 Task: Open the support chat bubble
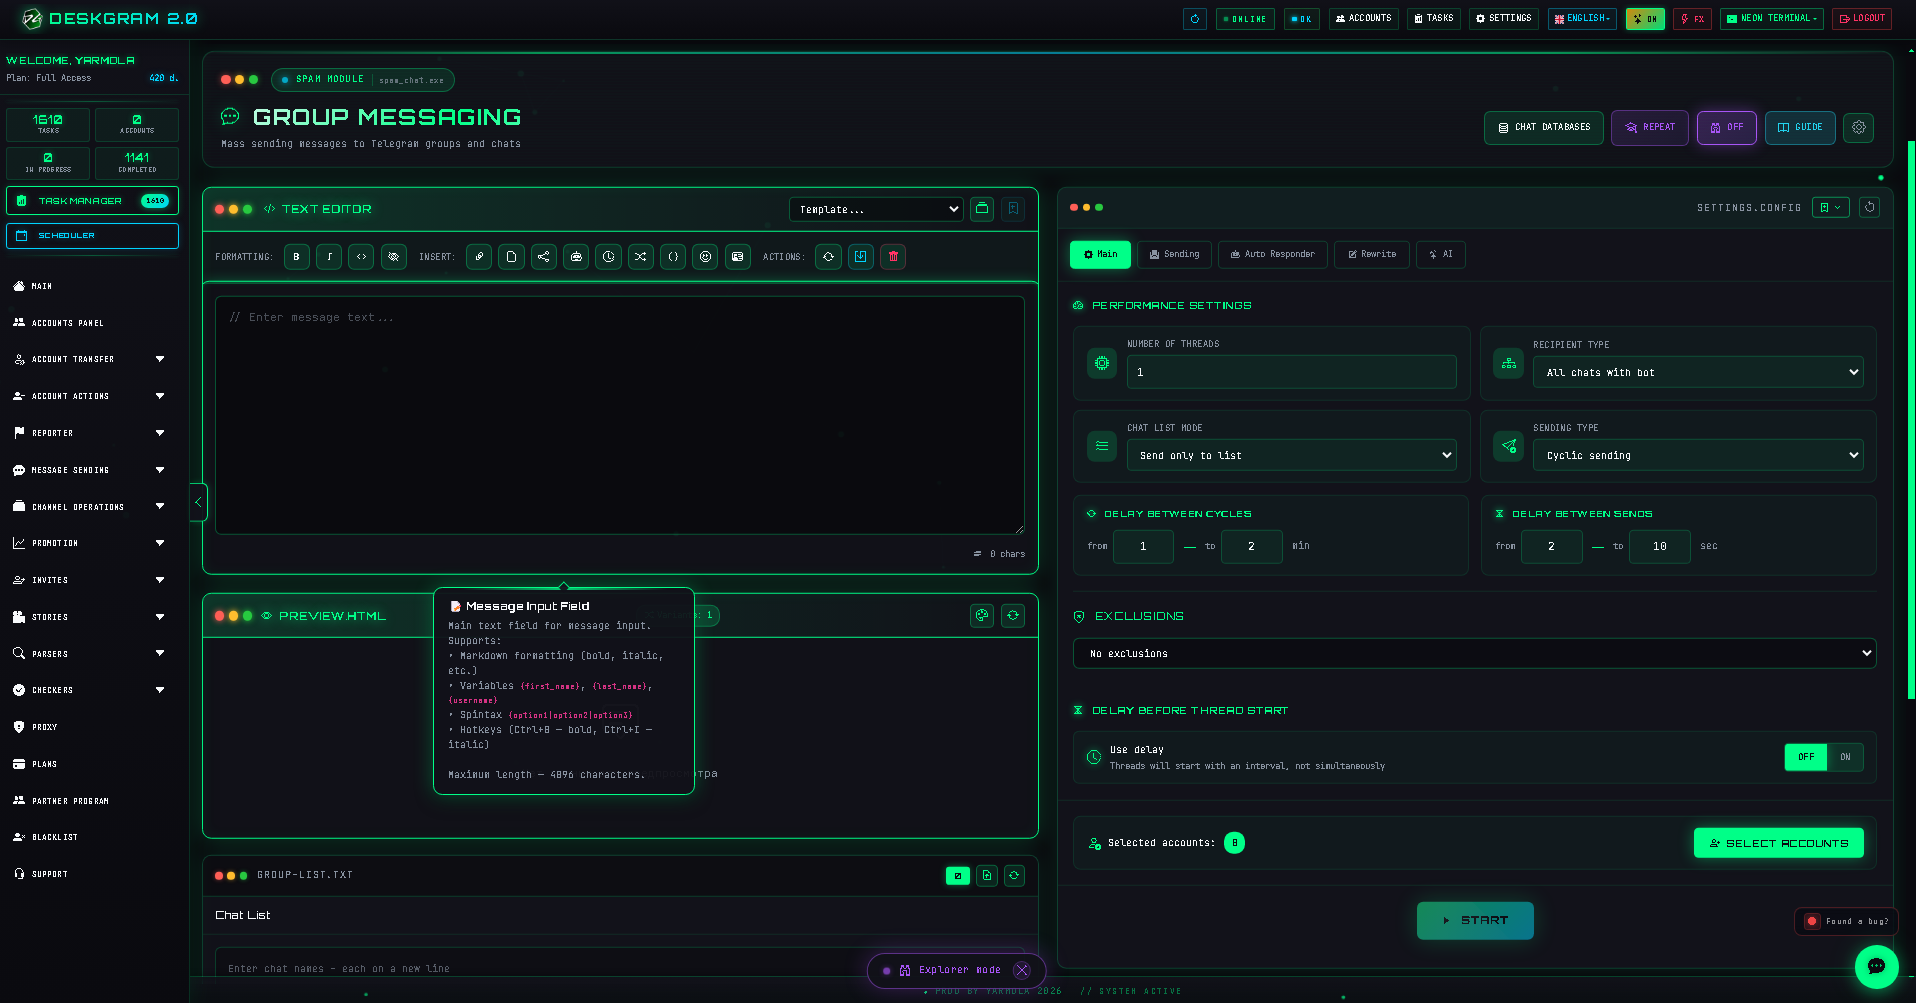pyautogui.click(x=1876, y=966)
